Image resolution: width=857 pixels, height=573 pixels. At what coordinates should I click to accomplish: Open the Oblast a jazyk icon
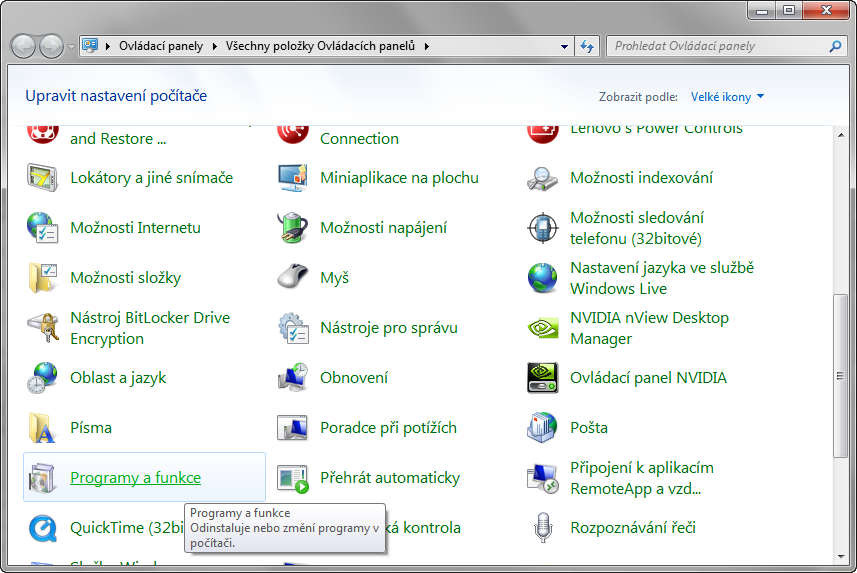click(x=43, y=378)
